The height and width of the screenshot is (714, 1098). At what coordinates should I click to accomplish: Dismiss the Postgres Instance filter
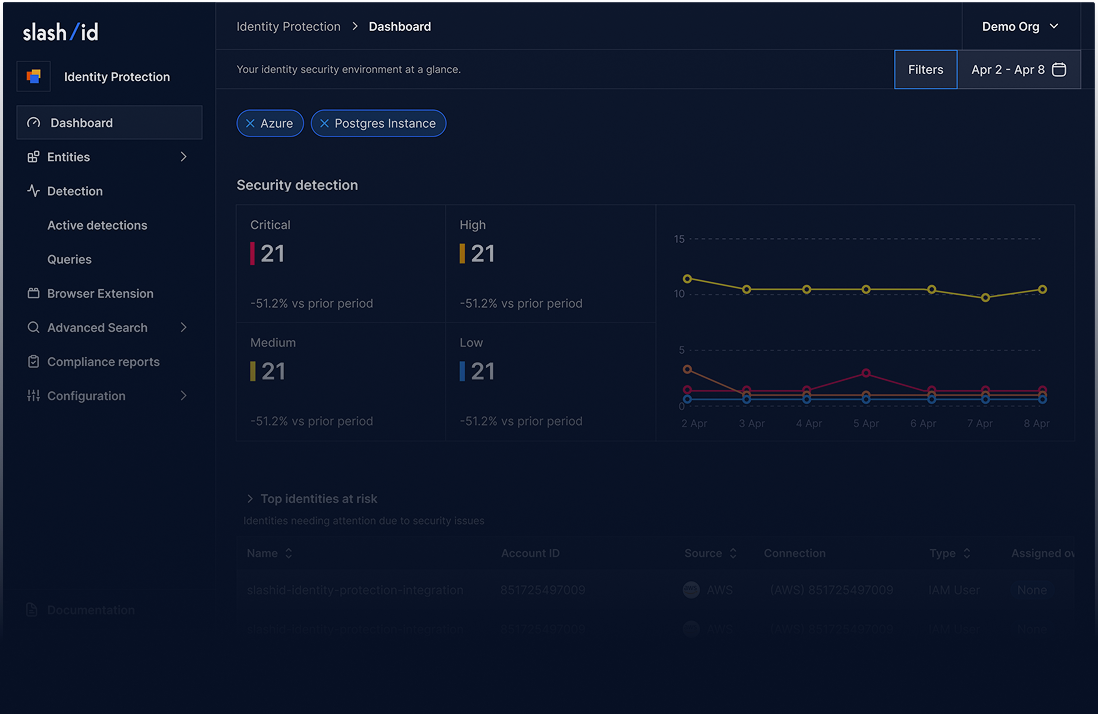(324, 123)
